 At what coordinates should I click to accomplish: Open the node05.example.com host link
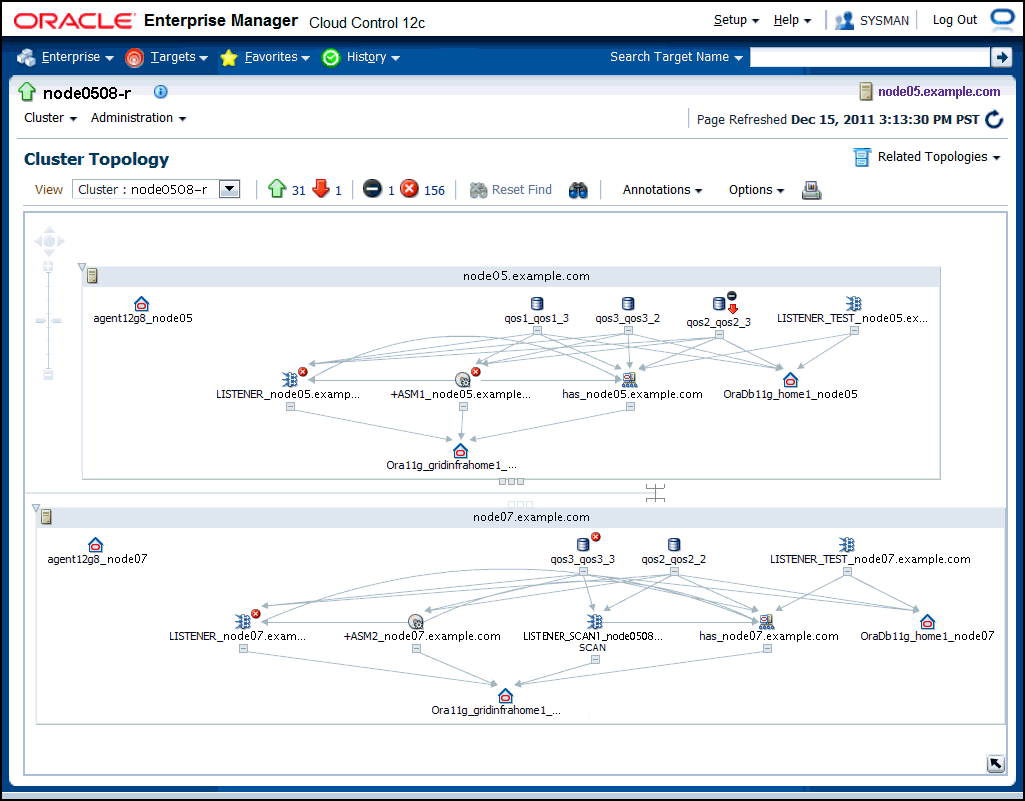coord(939,92)
